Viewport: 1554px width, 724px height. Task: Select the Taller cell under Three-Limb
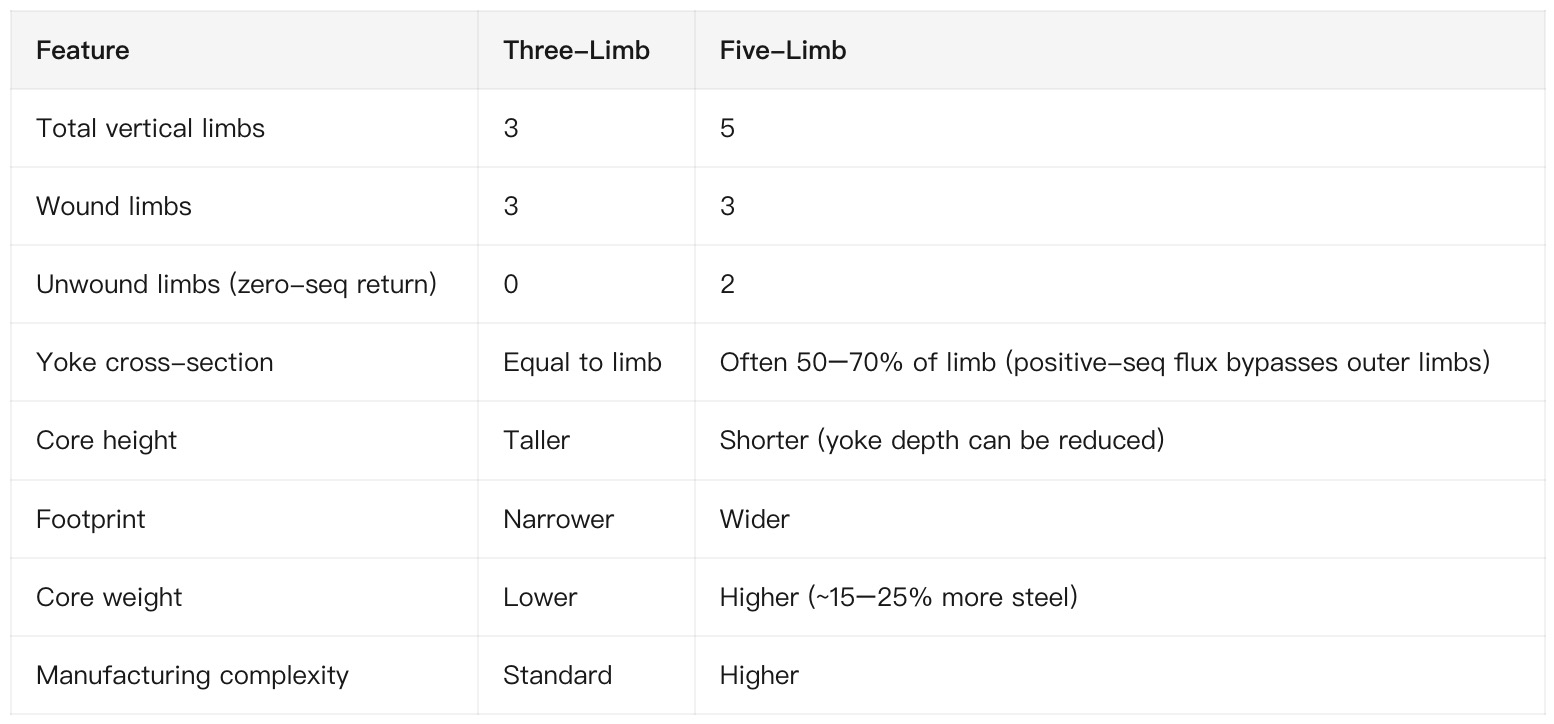[537, 441]
